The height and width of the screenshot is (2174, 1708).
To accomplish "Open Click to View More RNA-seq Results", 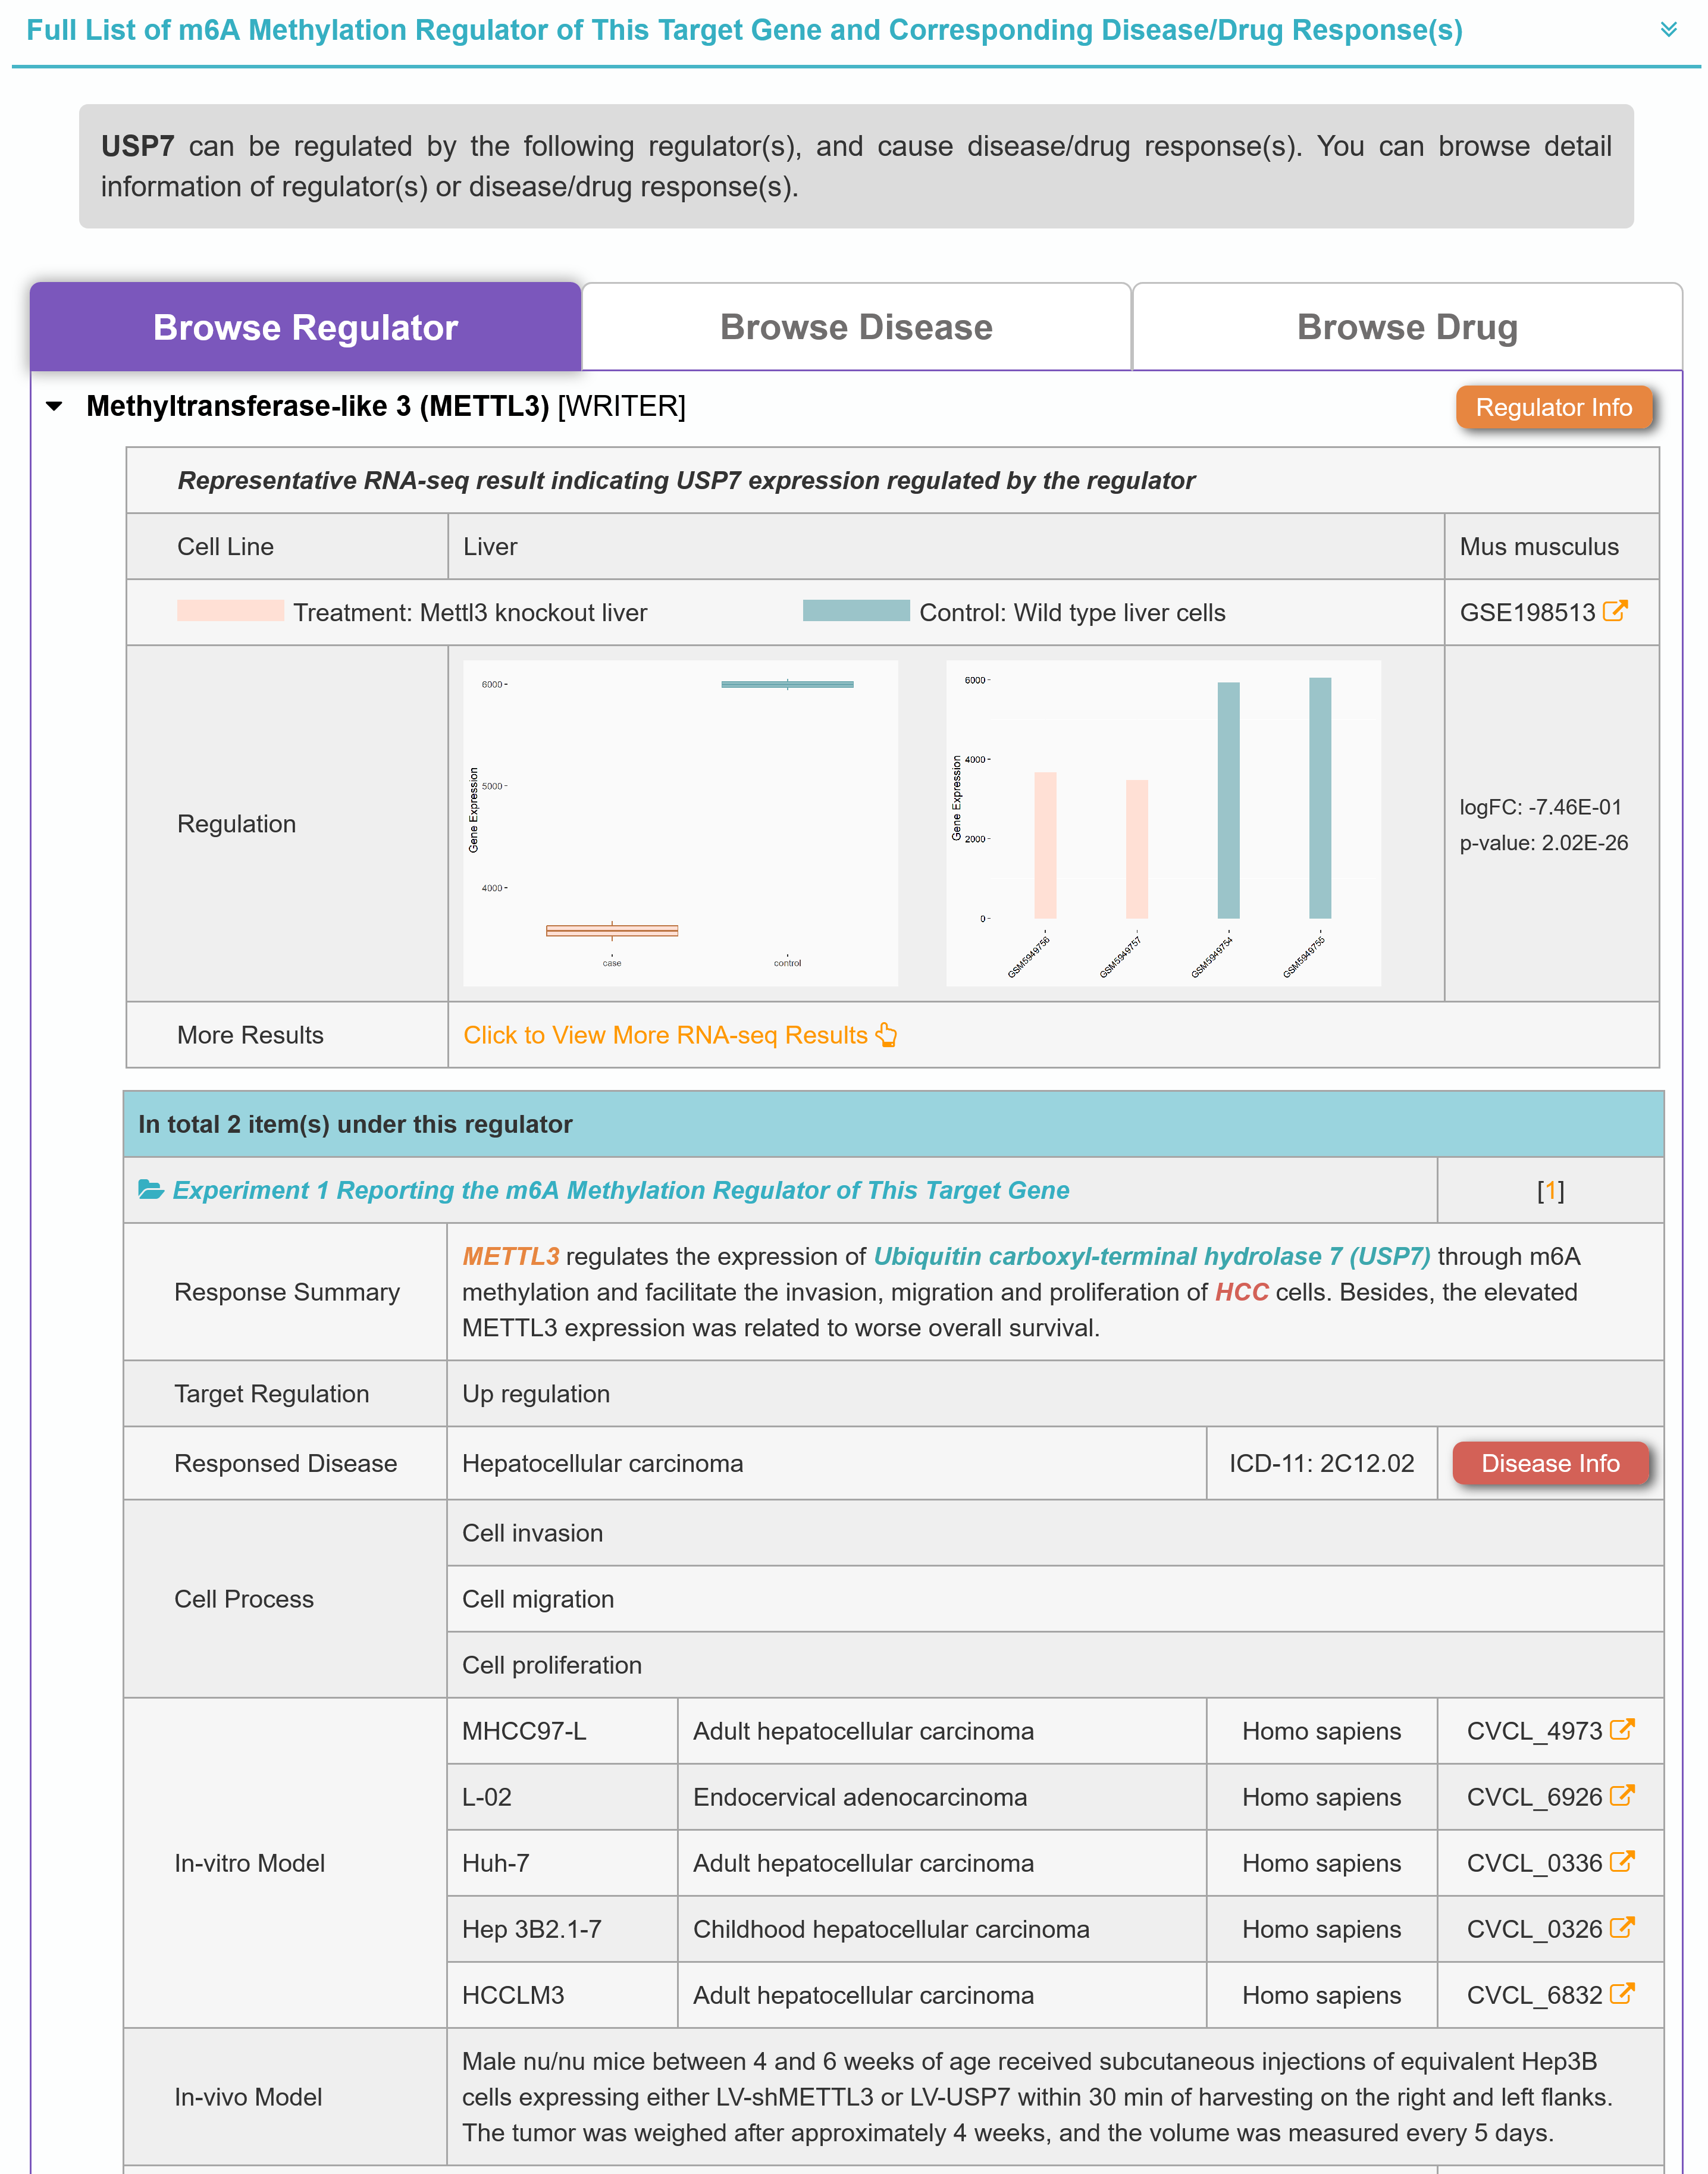I will [665, 1035].
